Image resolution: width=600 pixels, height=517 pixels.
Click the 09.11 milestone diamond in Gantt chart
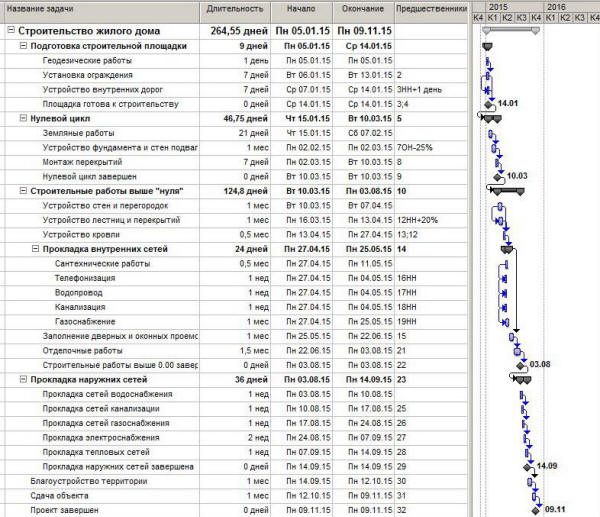pyautogui.click(x=536, y=510)
